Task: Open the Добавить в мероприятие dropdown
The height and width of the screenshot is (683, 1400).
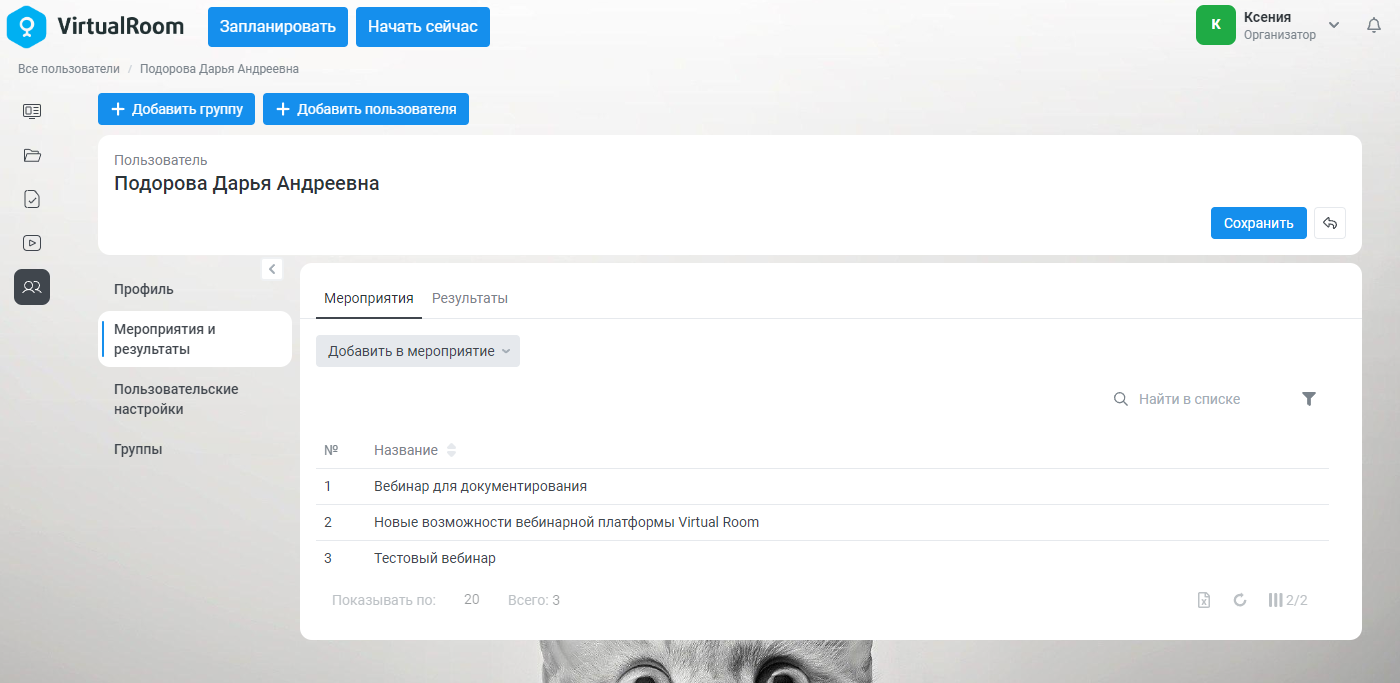Action: point(418,351)
